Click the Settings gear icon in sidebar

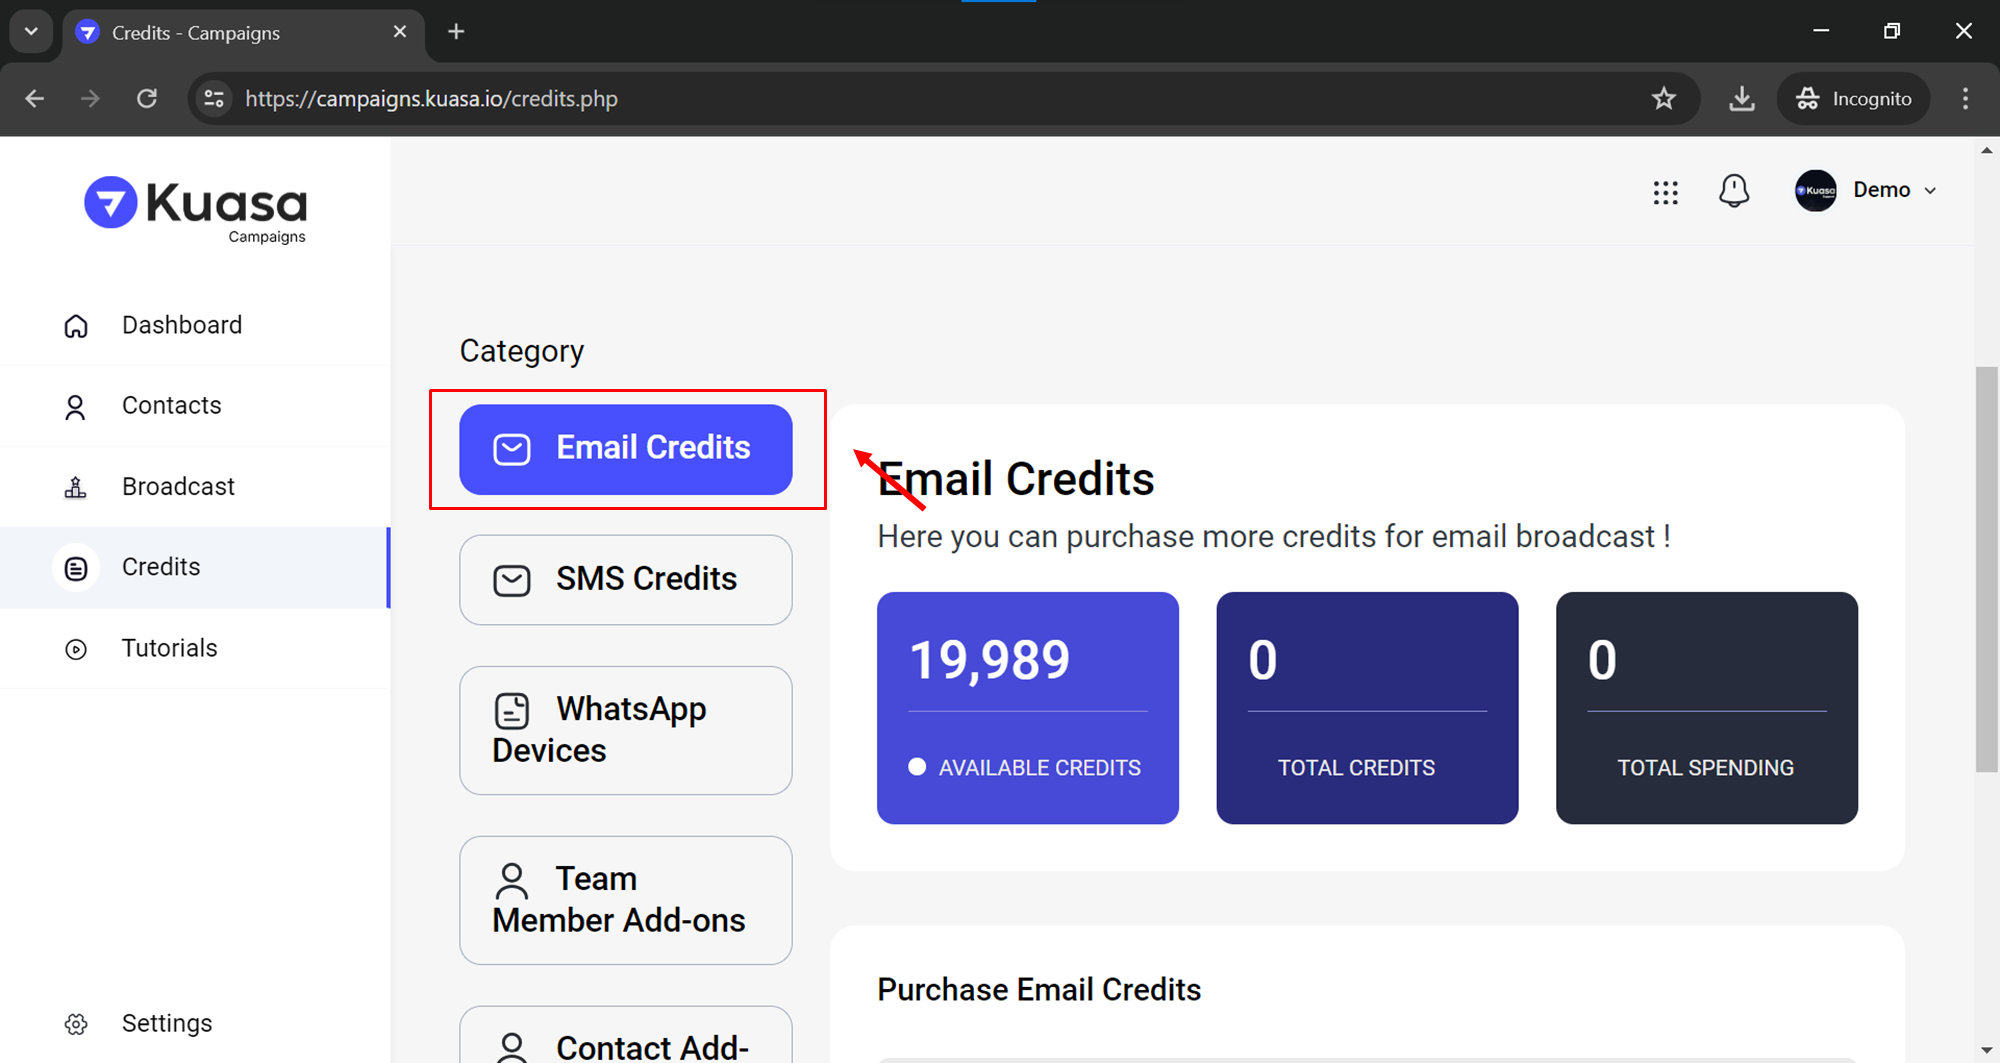(x=76, y=1024)
